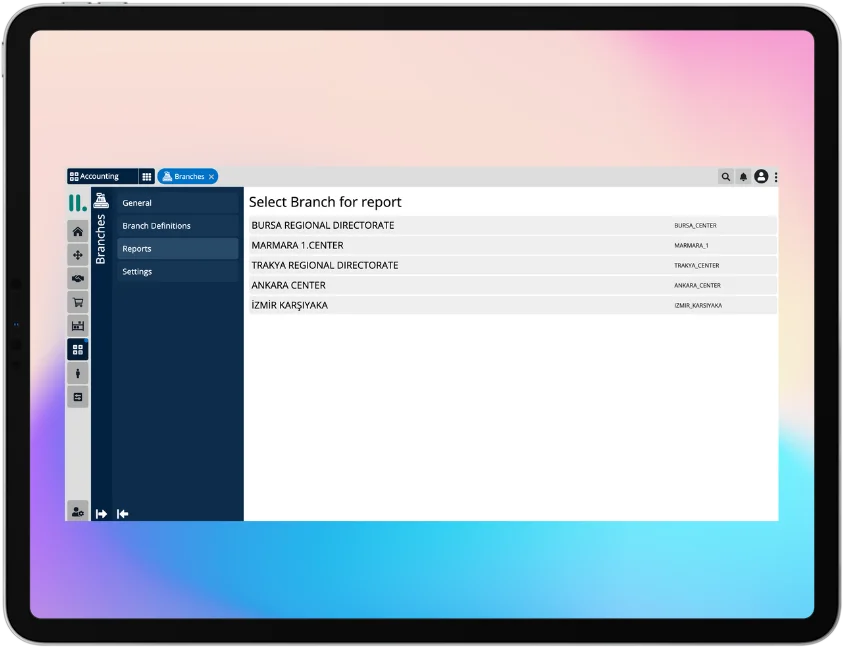
Task: Expand the vertical three-dot menu
Action: 776,177
